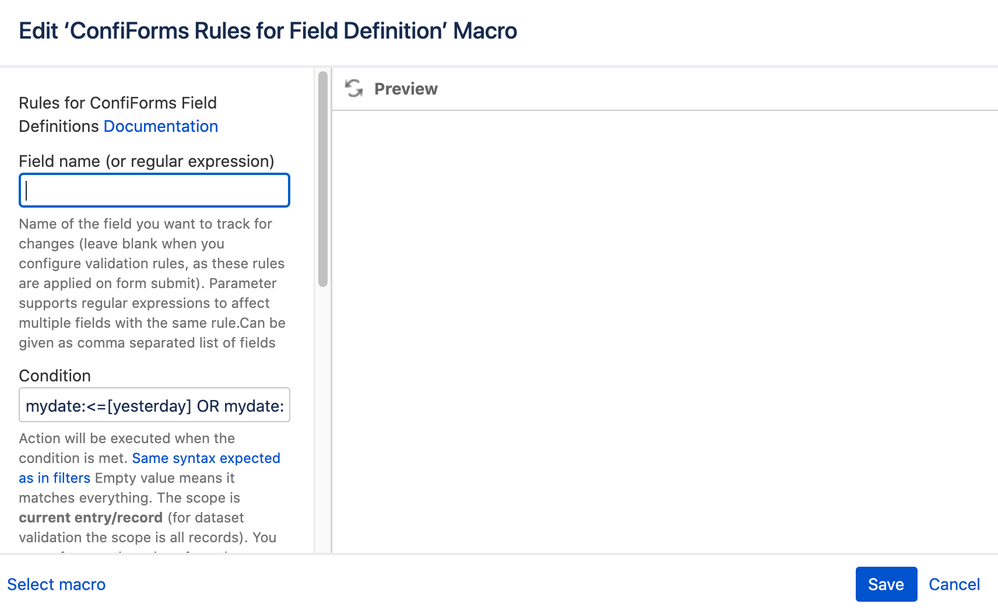Click into the Condition text field

[x=154, y=406]
